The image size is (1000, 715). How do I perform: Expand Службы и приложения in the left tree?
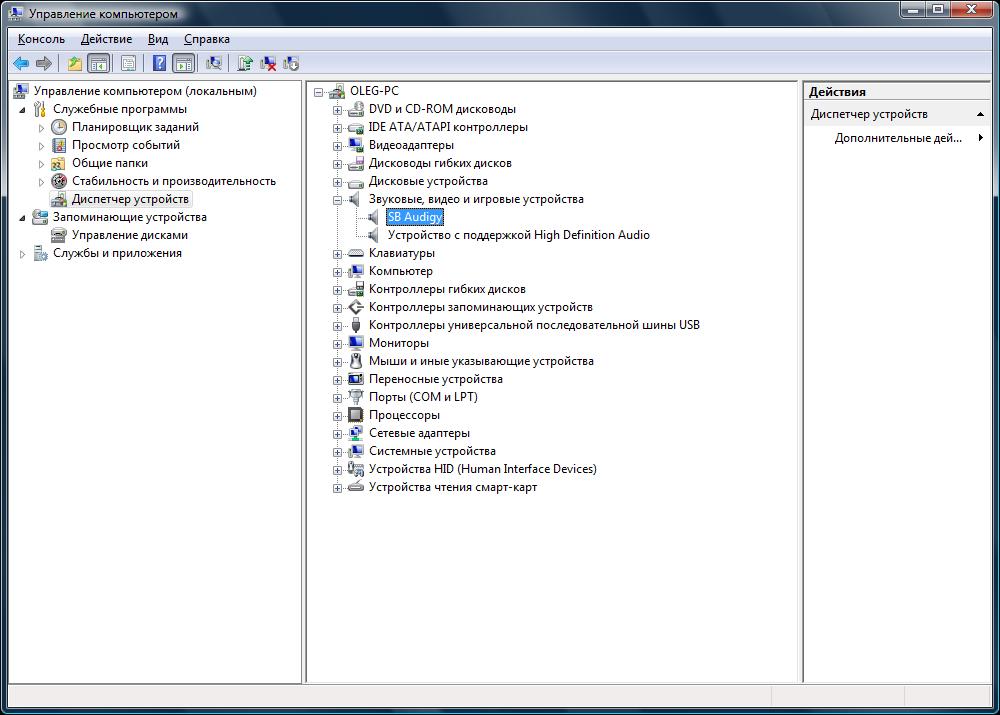click(x=23, y=254)
